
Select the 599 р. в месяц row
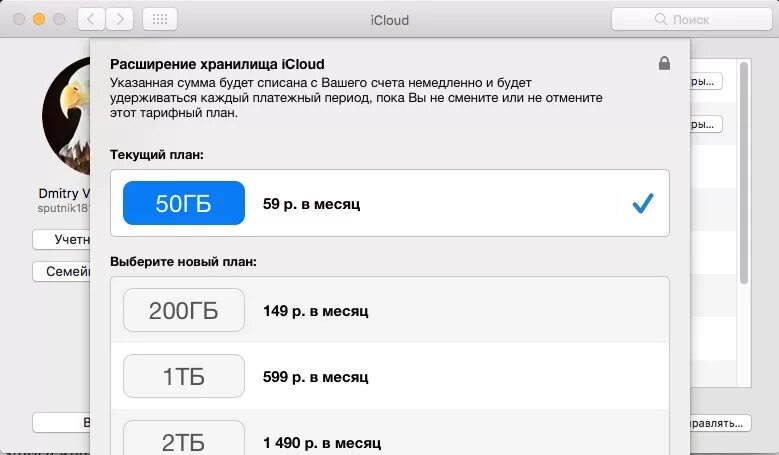(x=390, y=376)
